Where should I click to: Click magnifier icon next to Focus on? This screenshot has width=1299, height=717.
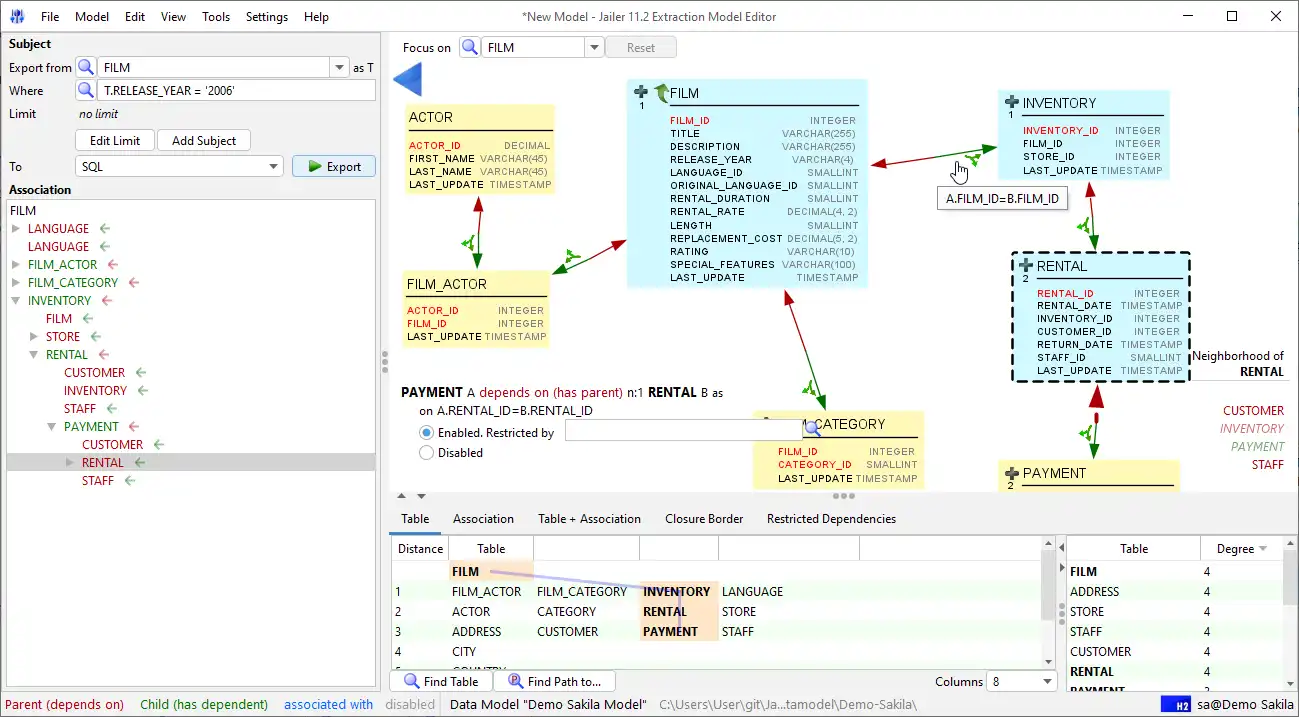469,47
